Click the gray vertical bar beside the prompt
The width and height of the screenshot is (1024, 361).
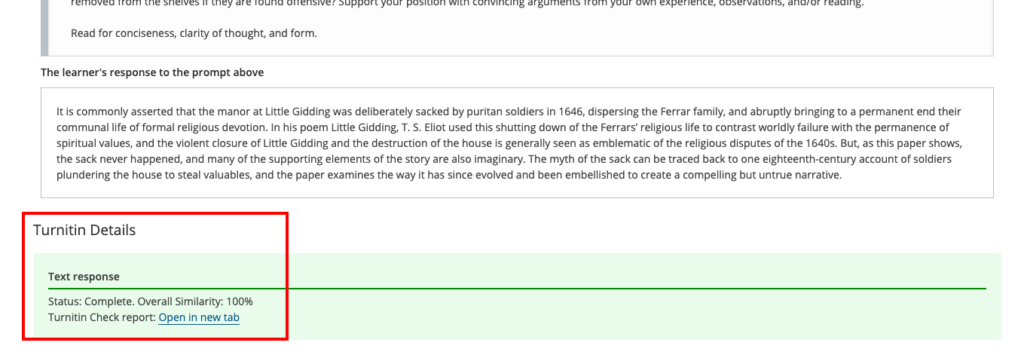tap(44, 27)
